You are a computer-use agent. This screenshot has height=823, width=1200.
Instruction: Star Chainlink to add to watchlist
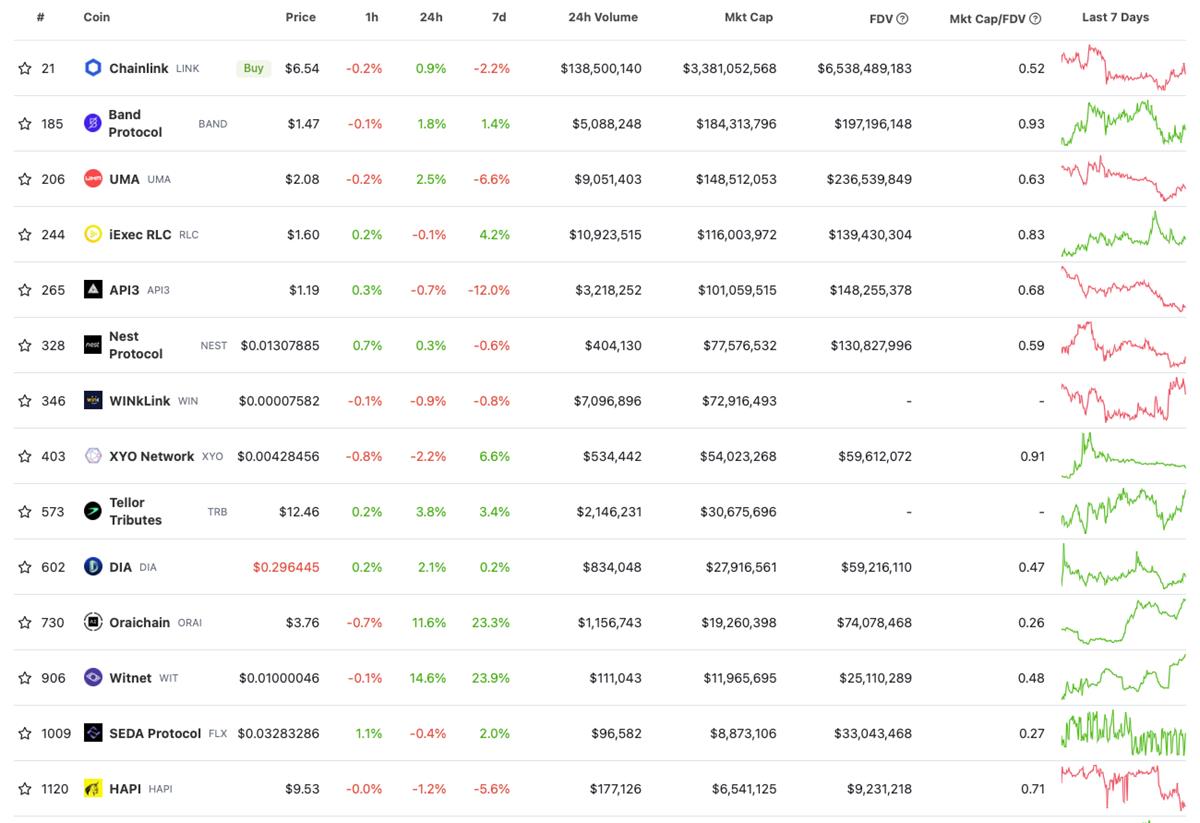[25, 68]
